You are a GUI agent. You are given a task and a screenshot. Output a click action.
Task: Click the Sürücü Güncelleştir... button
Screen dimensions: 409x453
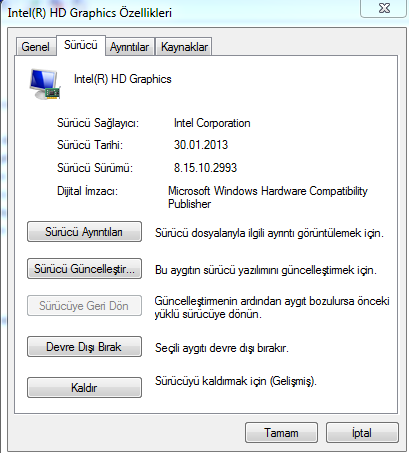84,269
